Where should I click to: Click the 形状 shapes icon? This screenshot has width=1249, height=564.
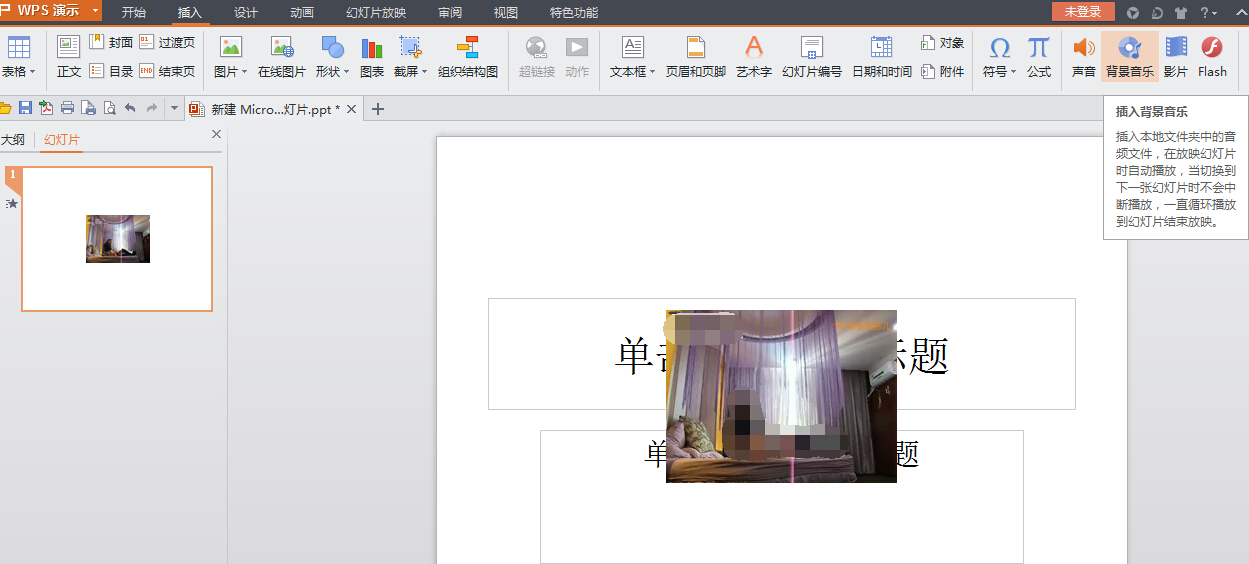332,47
